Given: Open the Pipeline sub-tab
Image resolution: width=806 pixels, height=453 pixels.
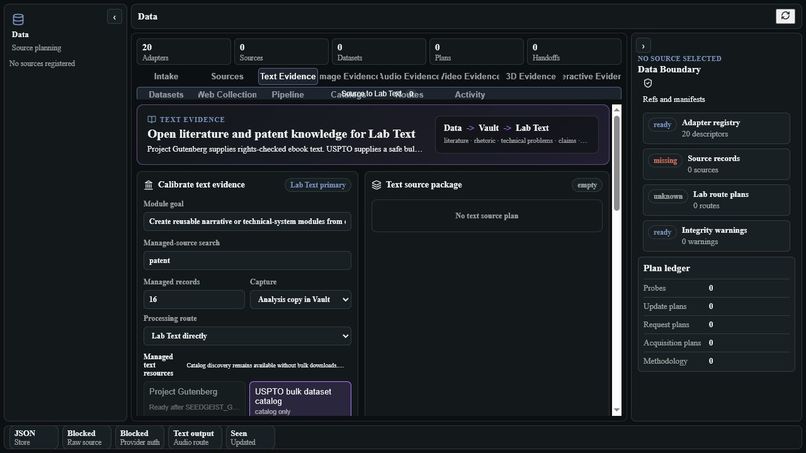Looking at the screenshot, I should coord(288,95).
